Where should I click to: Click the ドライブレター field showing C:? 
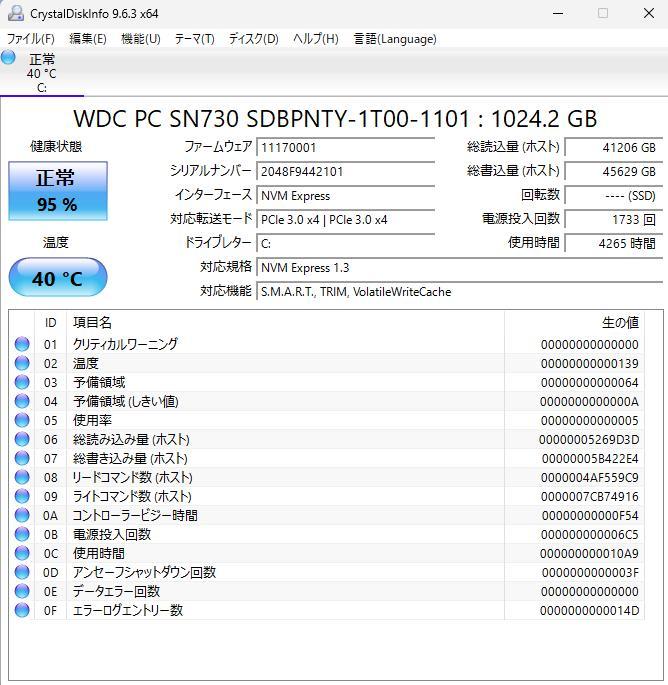click(346, 243)
